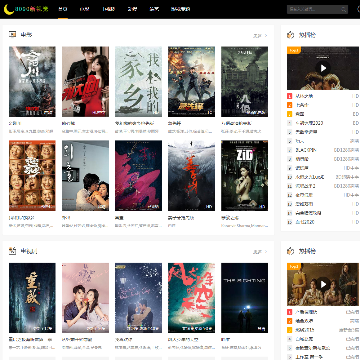The height and width of the screenshot is (360, 360).
Task: Click the TV icon heading the TV series section
Action: click(12, 251)
